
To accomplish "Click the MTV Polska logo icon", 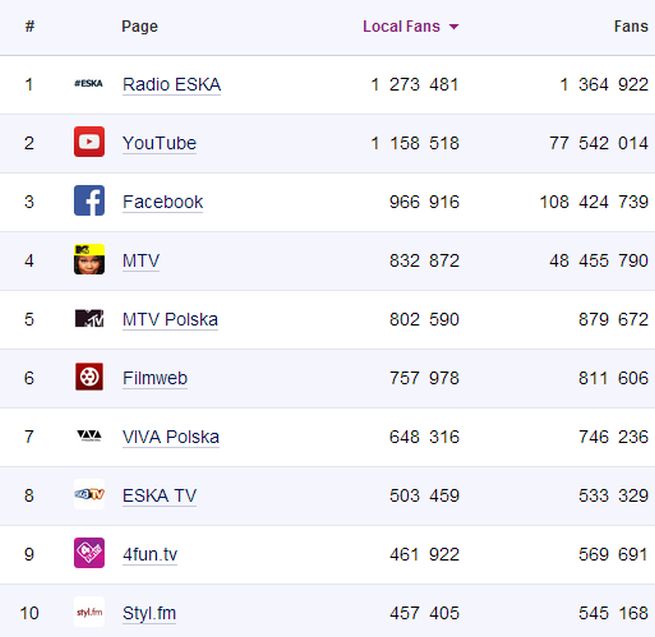I will (x=89, y=319).
